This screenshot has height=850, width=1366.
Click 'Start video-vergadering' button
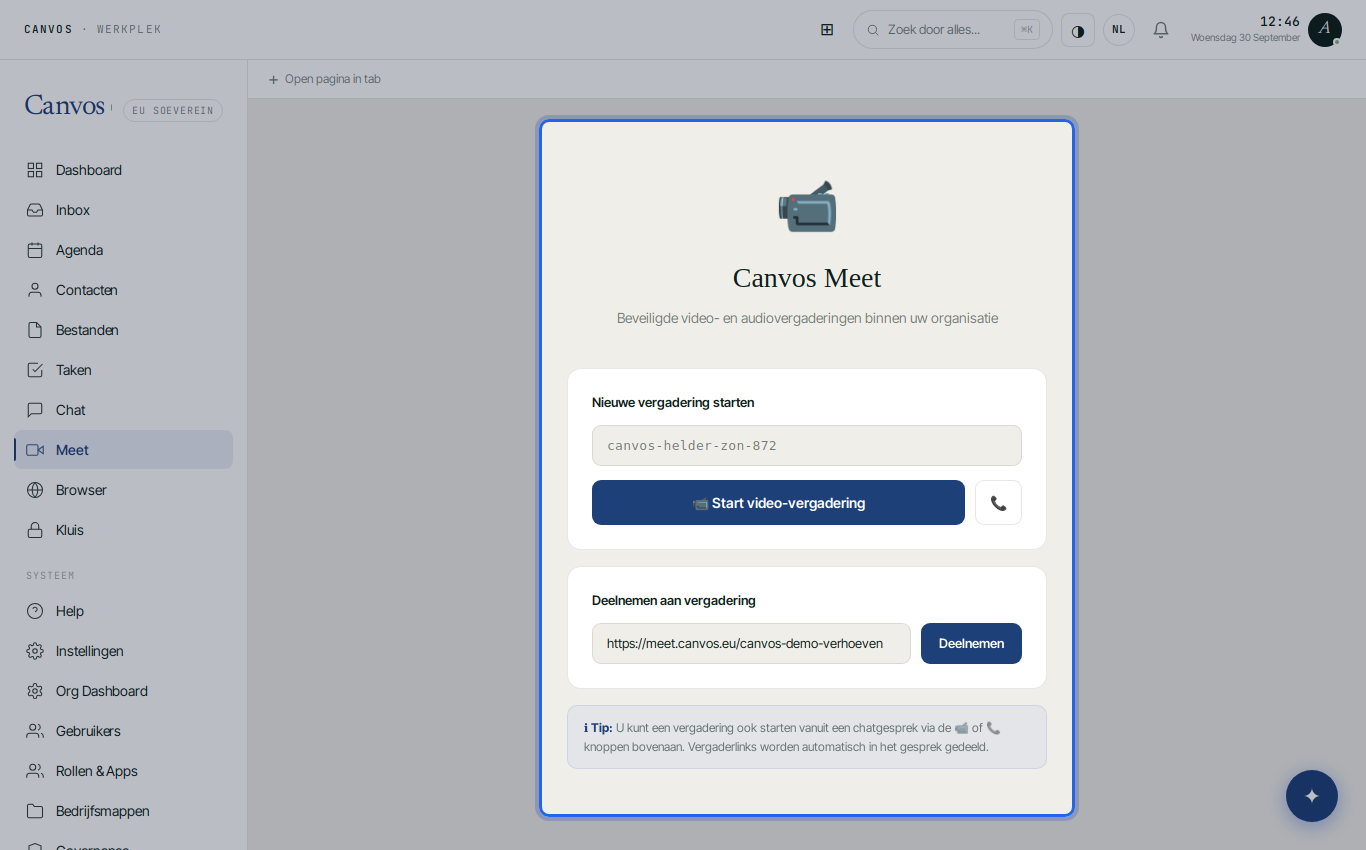click(x=778, y=503)
